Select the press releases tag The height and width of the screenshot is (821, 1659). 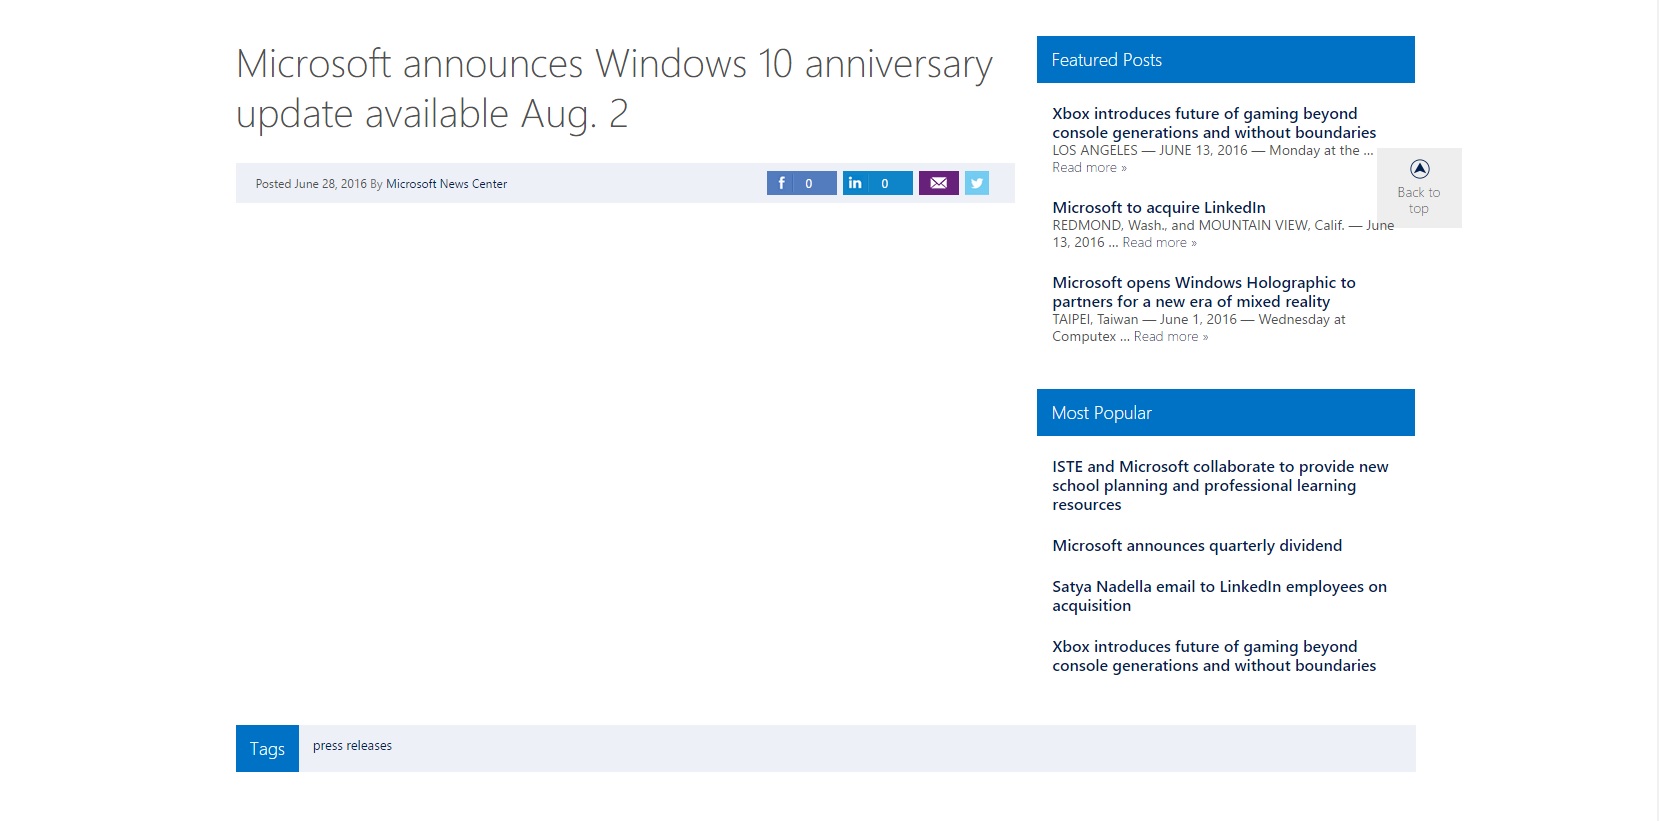352,746
